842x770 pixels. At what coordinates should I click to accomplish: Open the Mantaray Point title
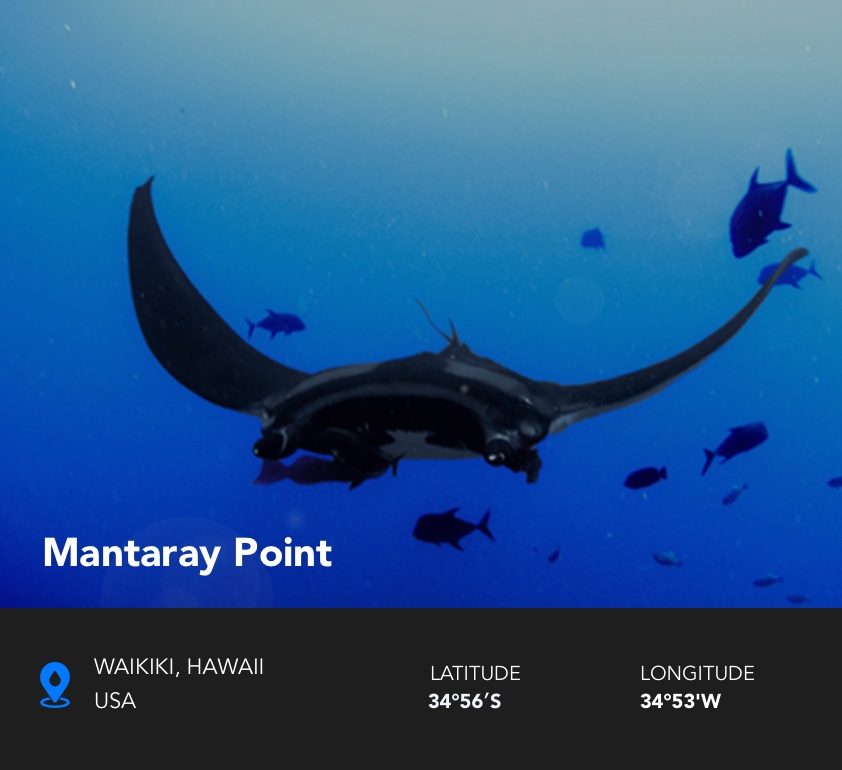tap(187, 554)
